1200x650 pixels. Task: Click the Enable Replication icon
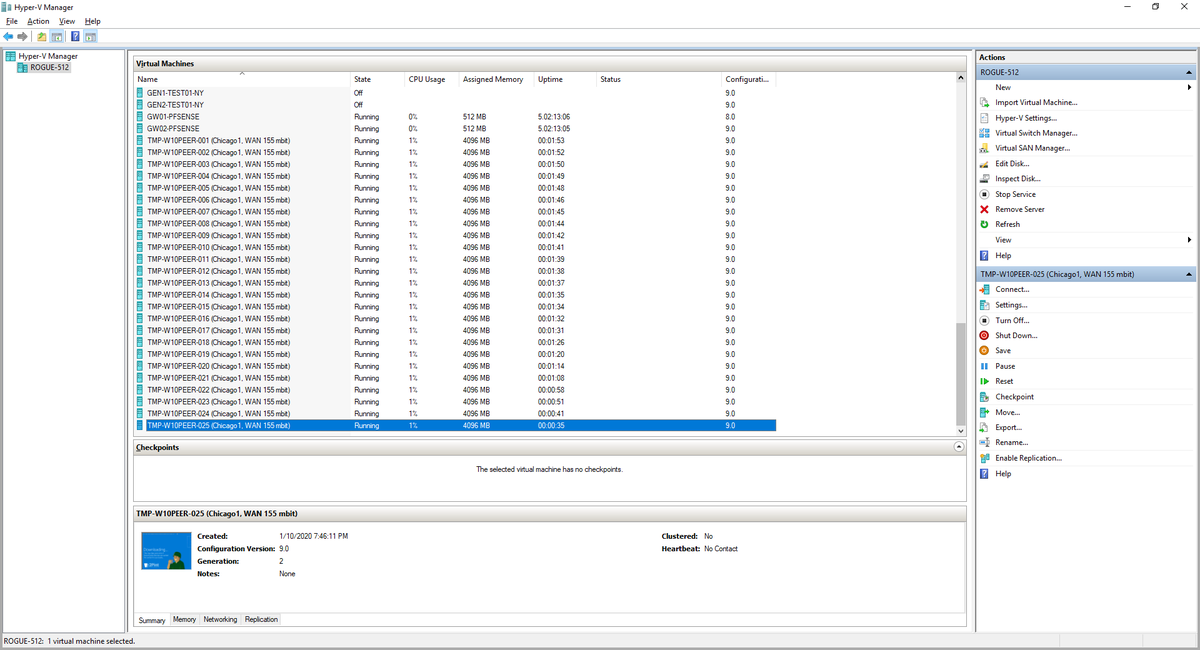[x=984, y=458]
